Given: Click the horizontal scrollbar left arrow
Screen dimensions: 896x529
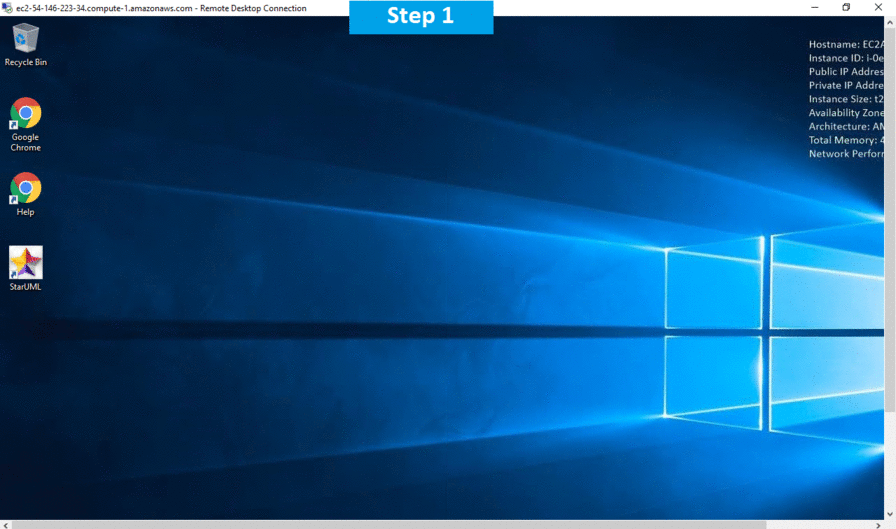Looking at the screenshot, I should point(5,524).
